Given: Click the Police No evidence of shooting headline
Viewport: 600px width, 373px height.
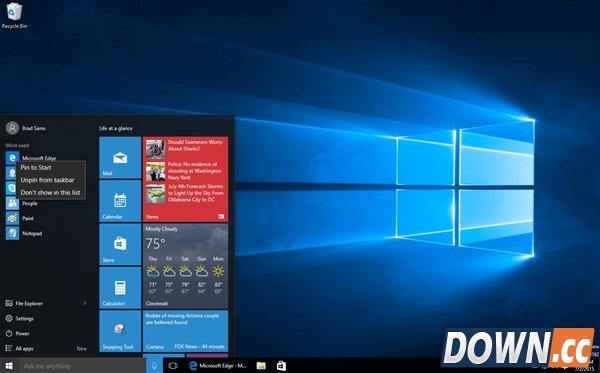Looking at the screenshot, I should click(194, 171).
